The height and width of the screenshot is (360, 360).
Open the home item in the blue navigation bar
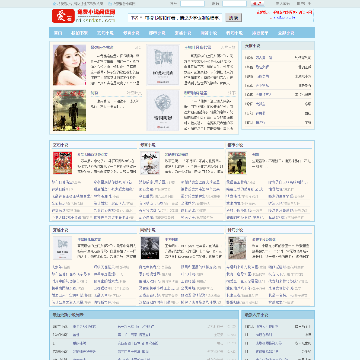point(58,33)
